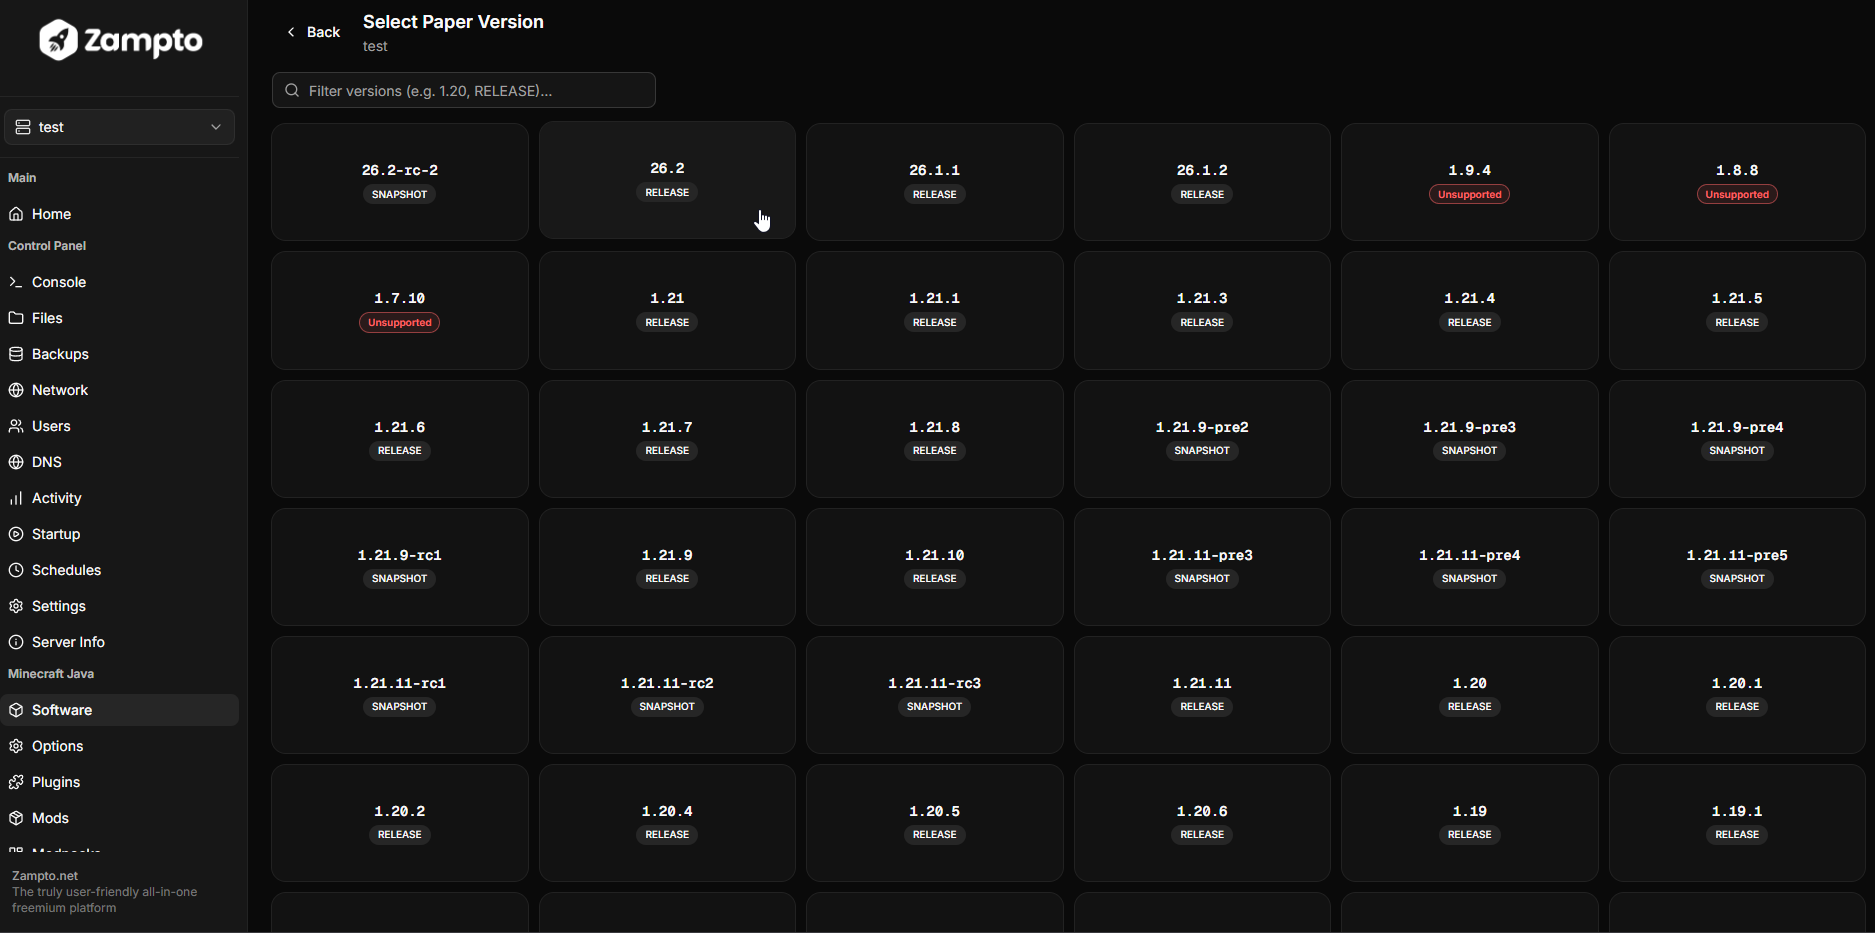Click the Options gear icon
1875x933 pixels.
pos(16,746)
